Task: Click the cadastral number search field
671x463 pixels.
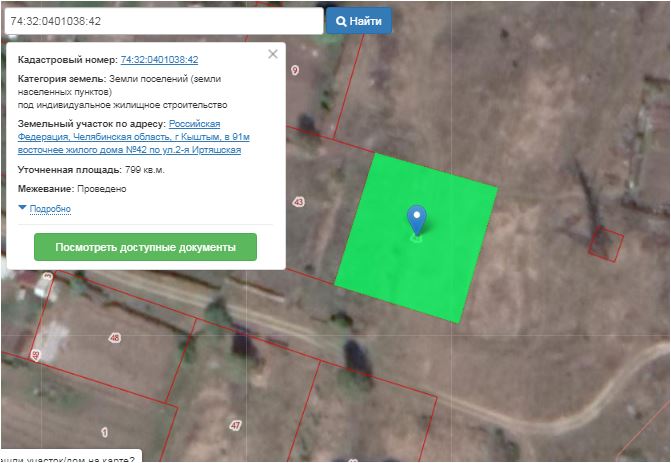Action: click(162, 21)
